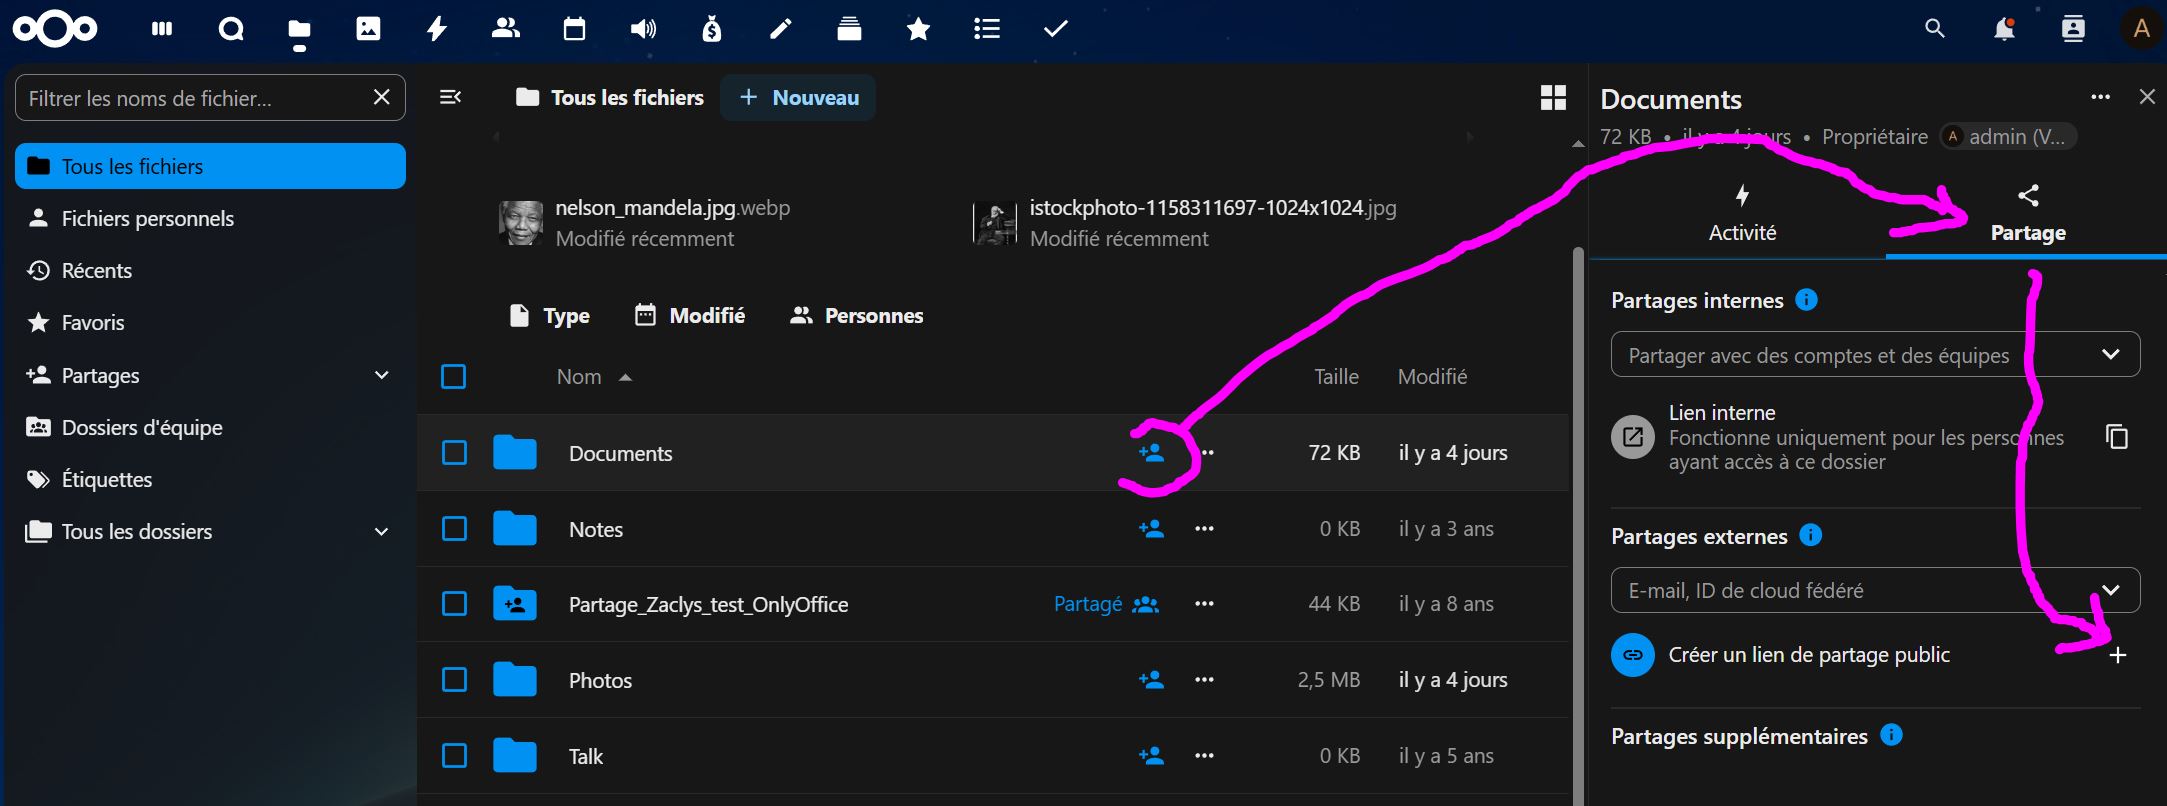
Task: Open three-dot menu for Photos folder
Action: coord(1204,680)
